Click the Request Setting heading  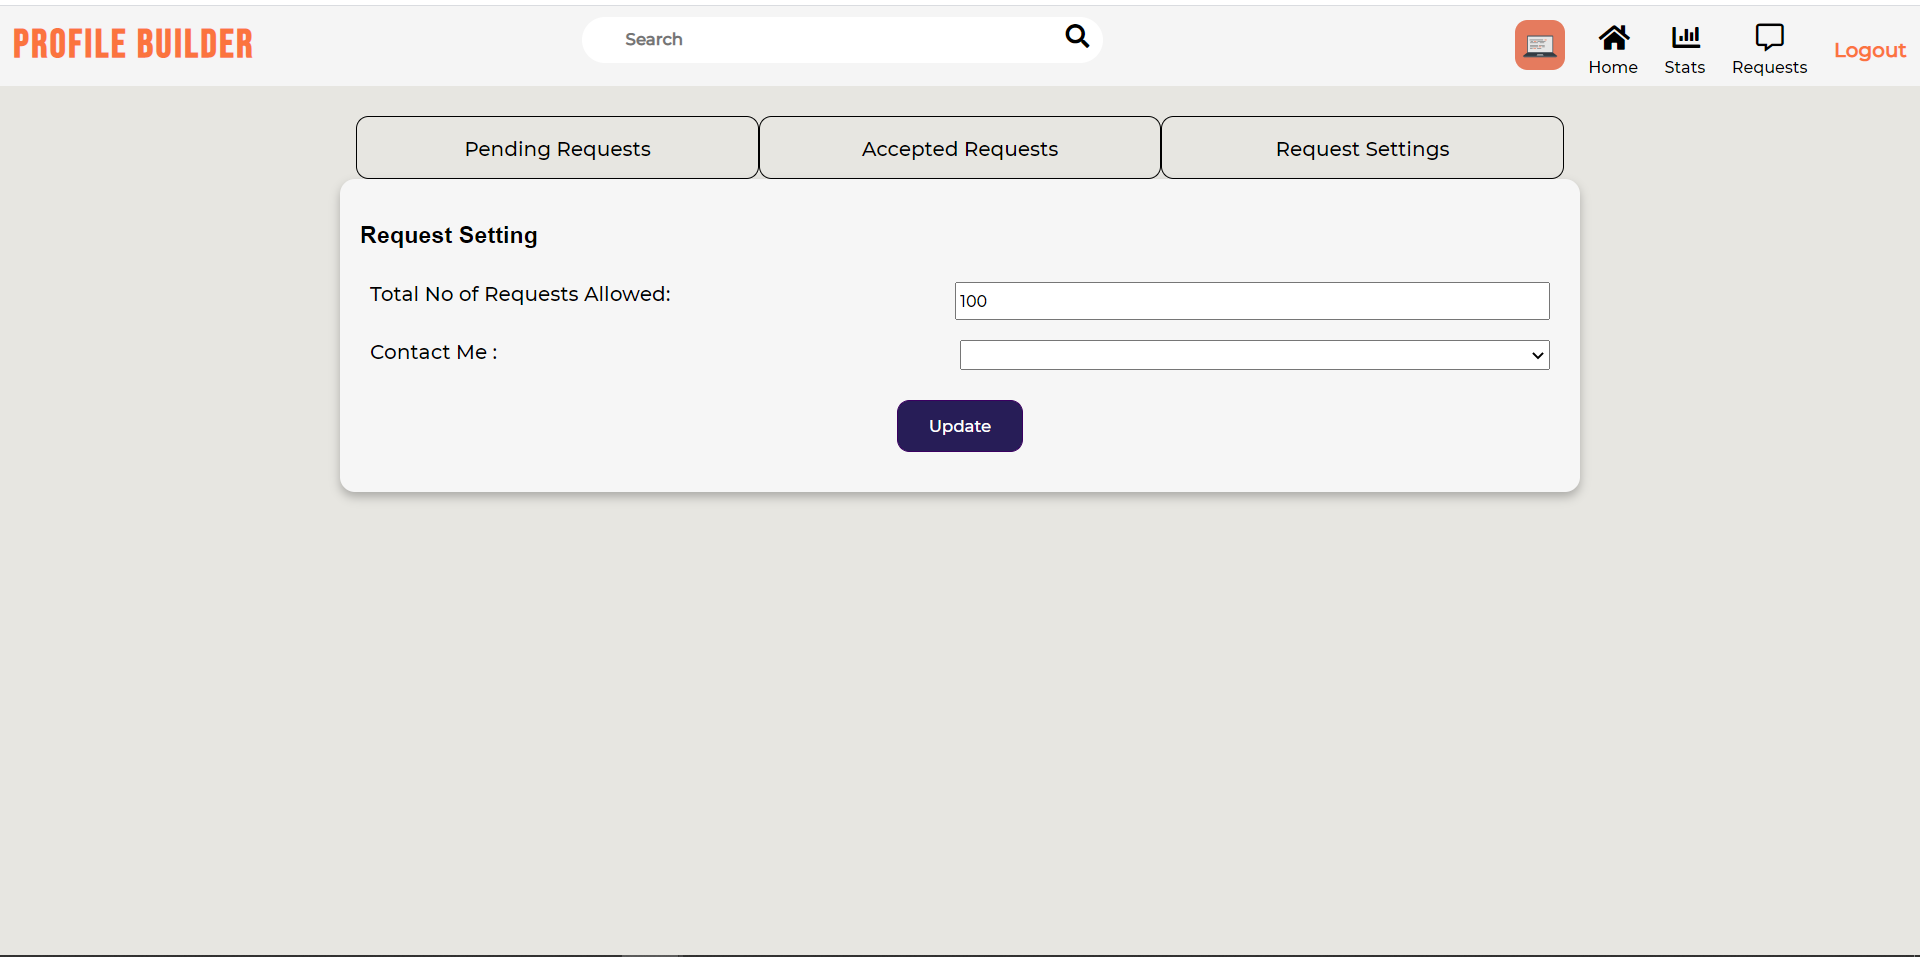point(448,235)
